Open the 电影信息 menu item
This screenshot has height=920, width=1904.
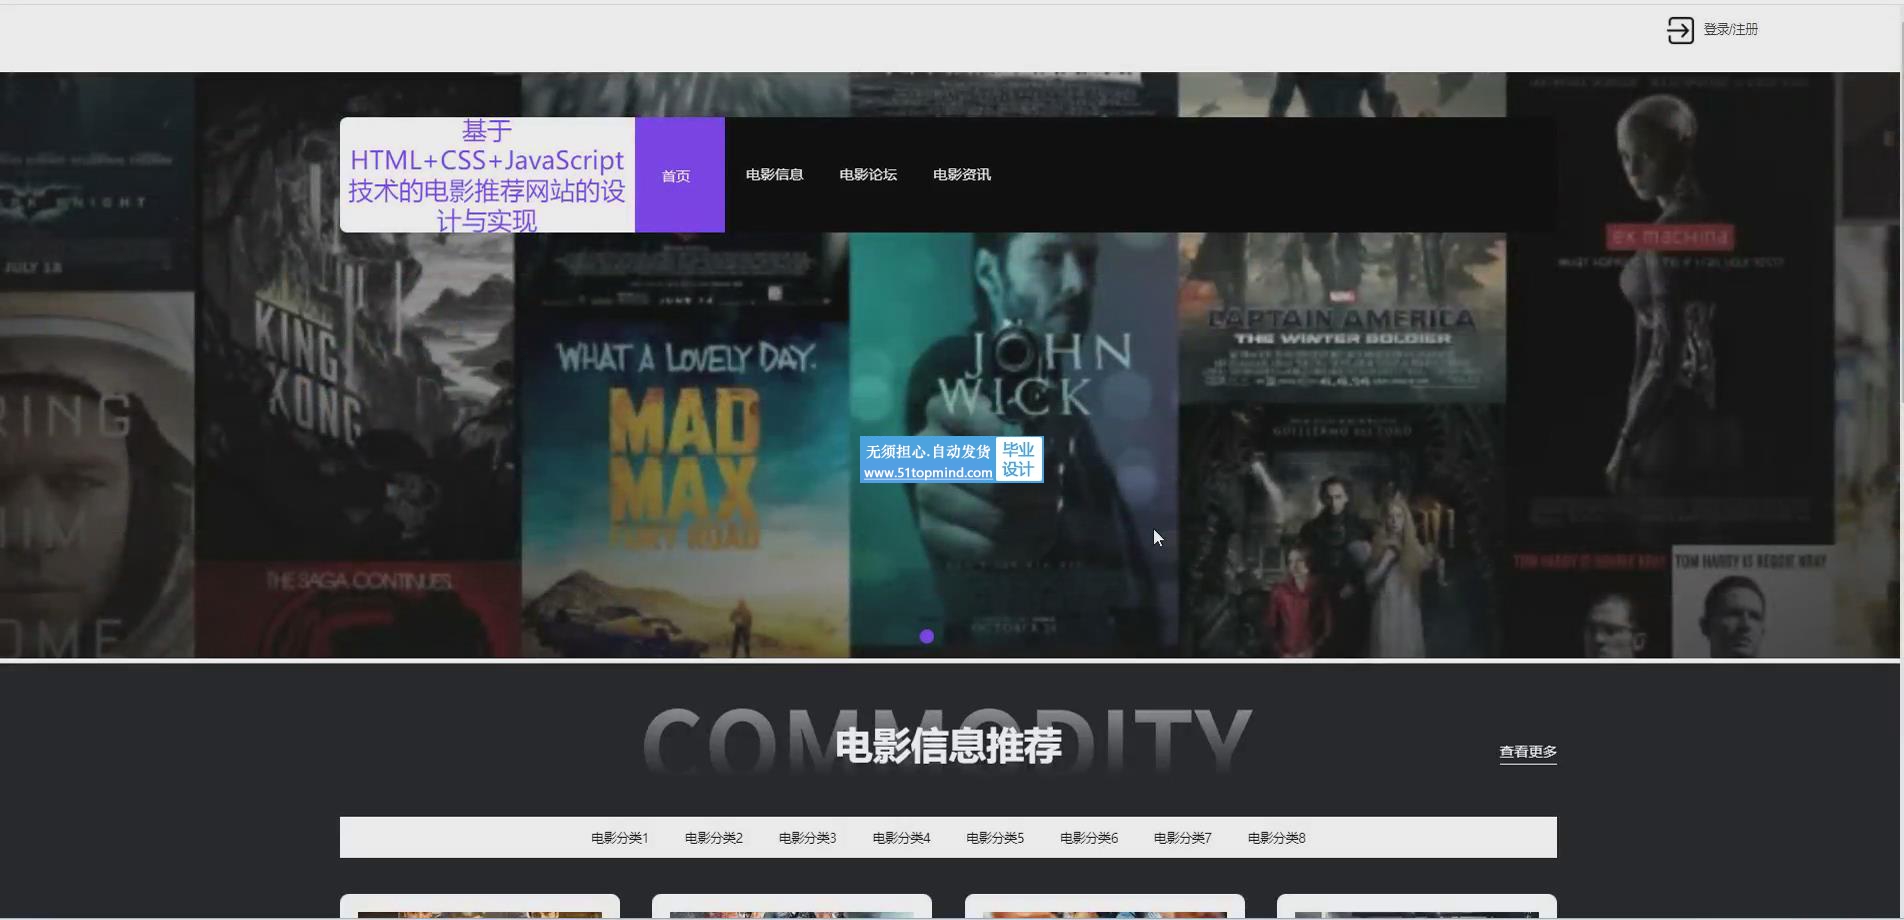click(x=774, y=175)
